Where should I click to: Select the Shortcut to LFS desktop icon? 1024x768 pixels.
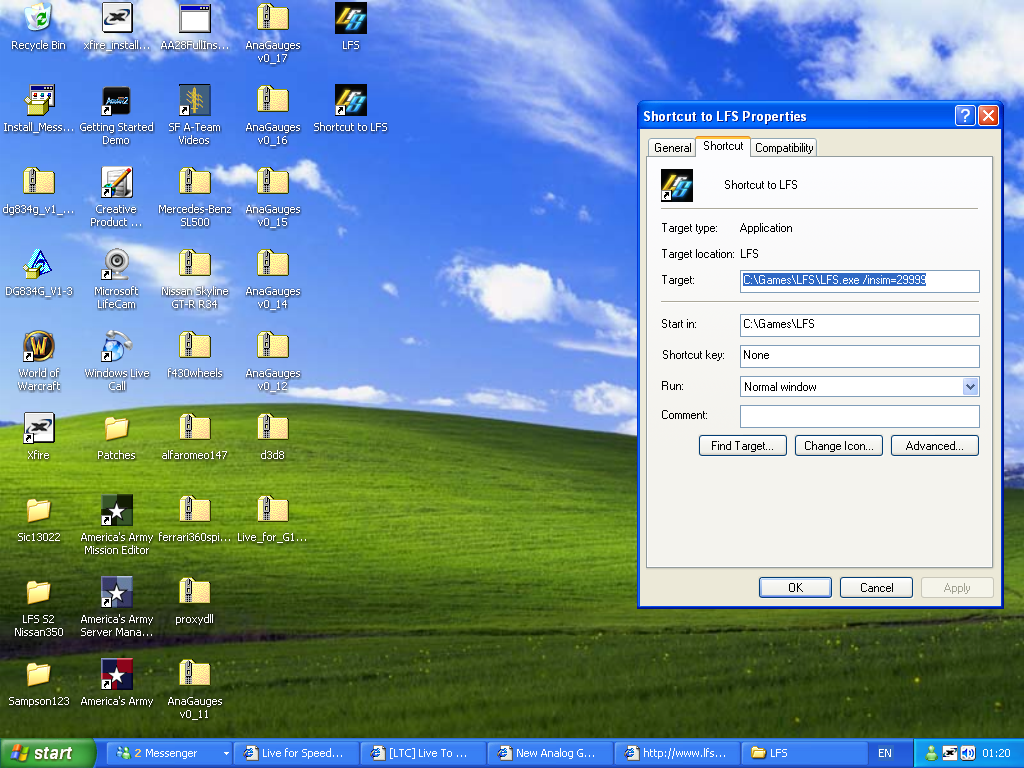tap(351, 108)
